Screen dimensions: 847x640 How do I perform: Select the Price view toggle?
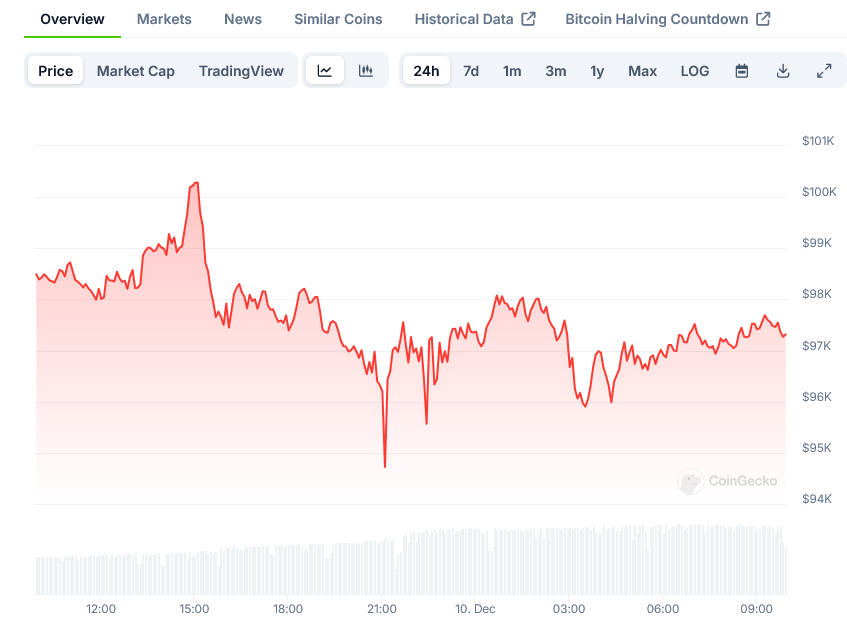pyautogui.click(x=56, y=71)
